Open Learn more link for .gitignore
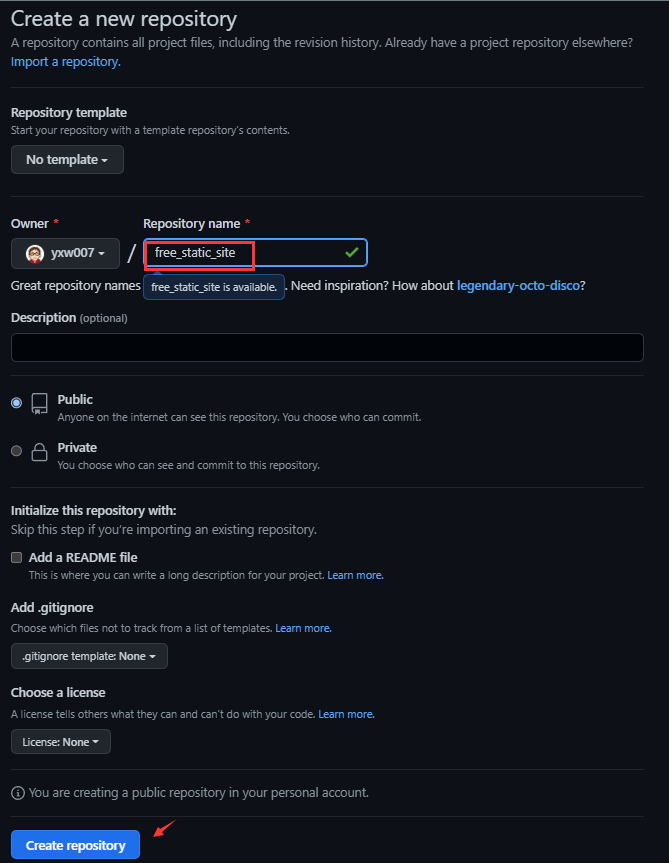 pyautogui.click(x=303, y=628)
